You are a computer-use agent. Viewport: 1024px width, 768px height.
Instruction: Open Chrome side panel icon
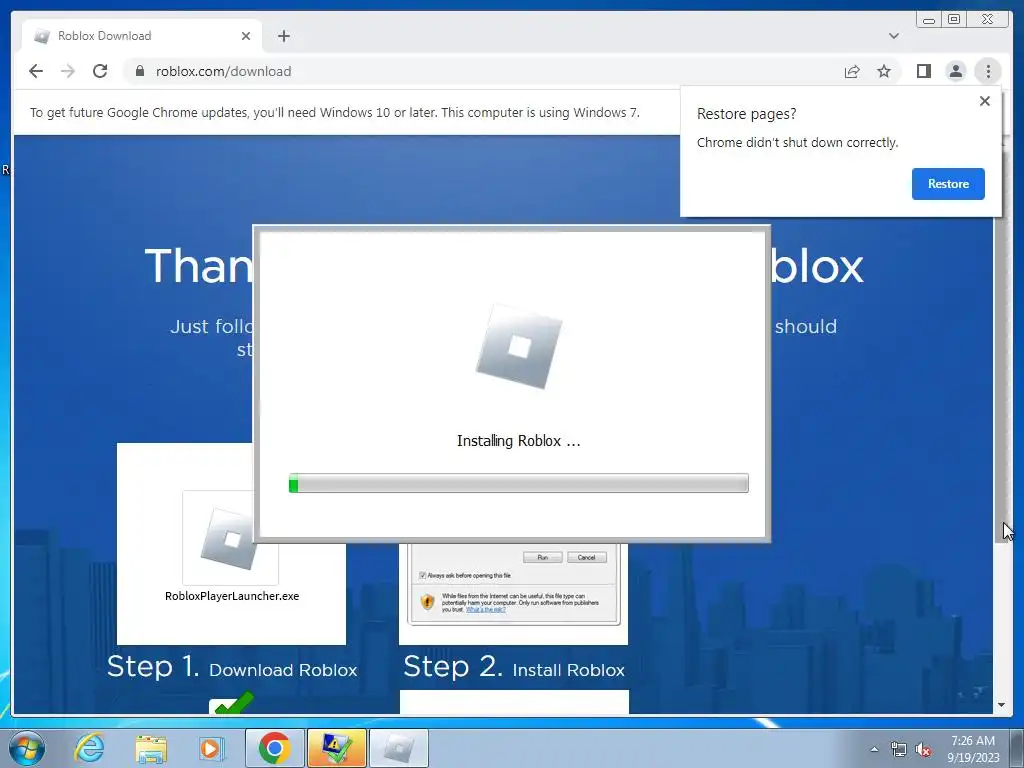click(x=923, y=71)
